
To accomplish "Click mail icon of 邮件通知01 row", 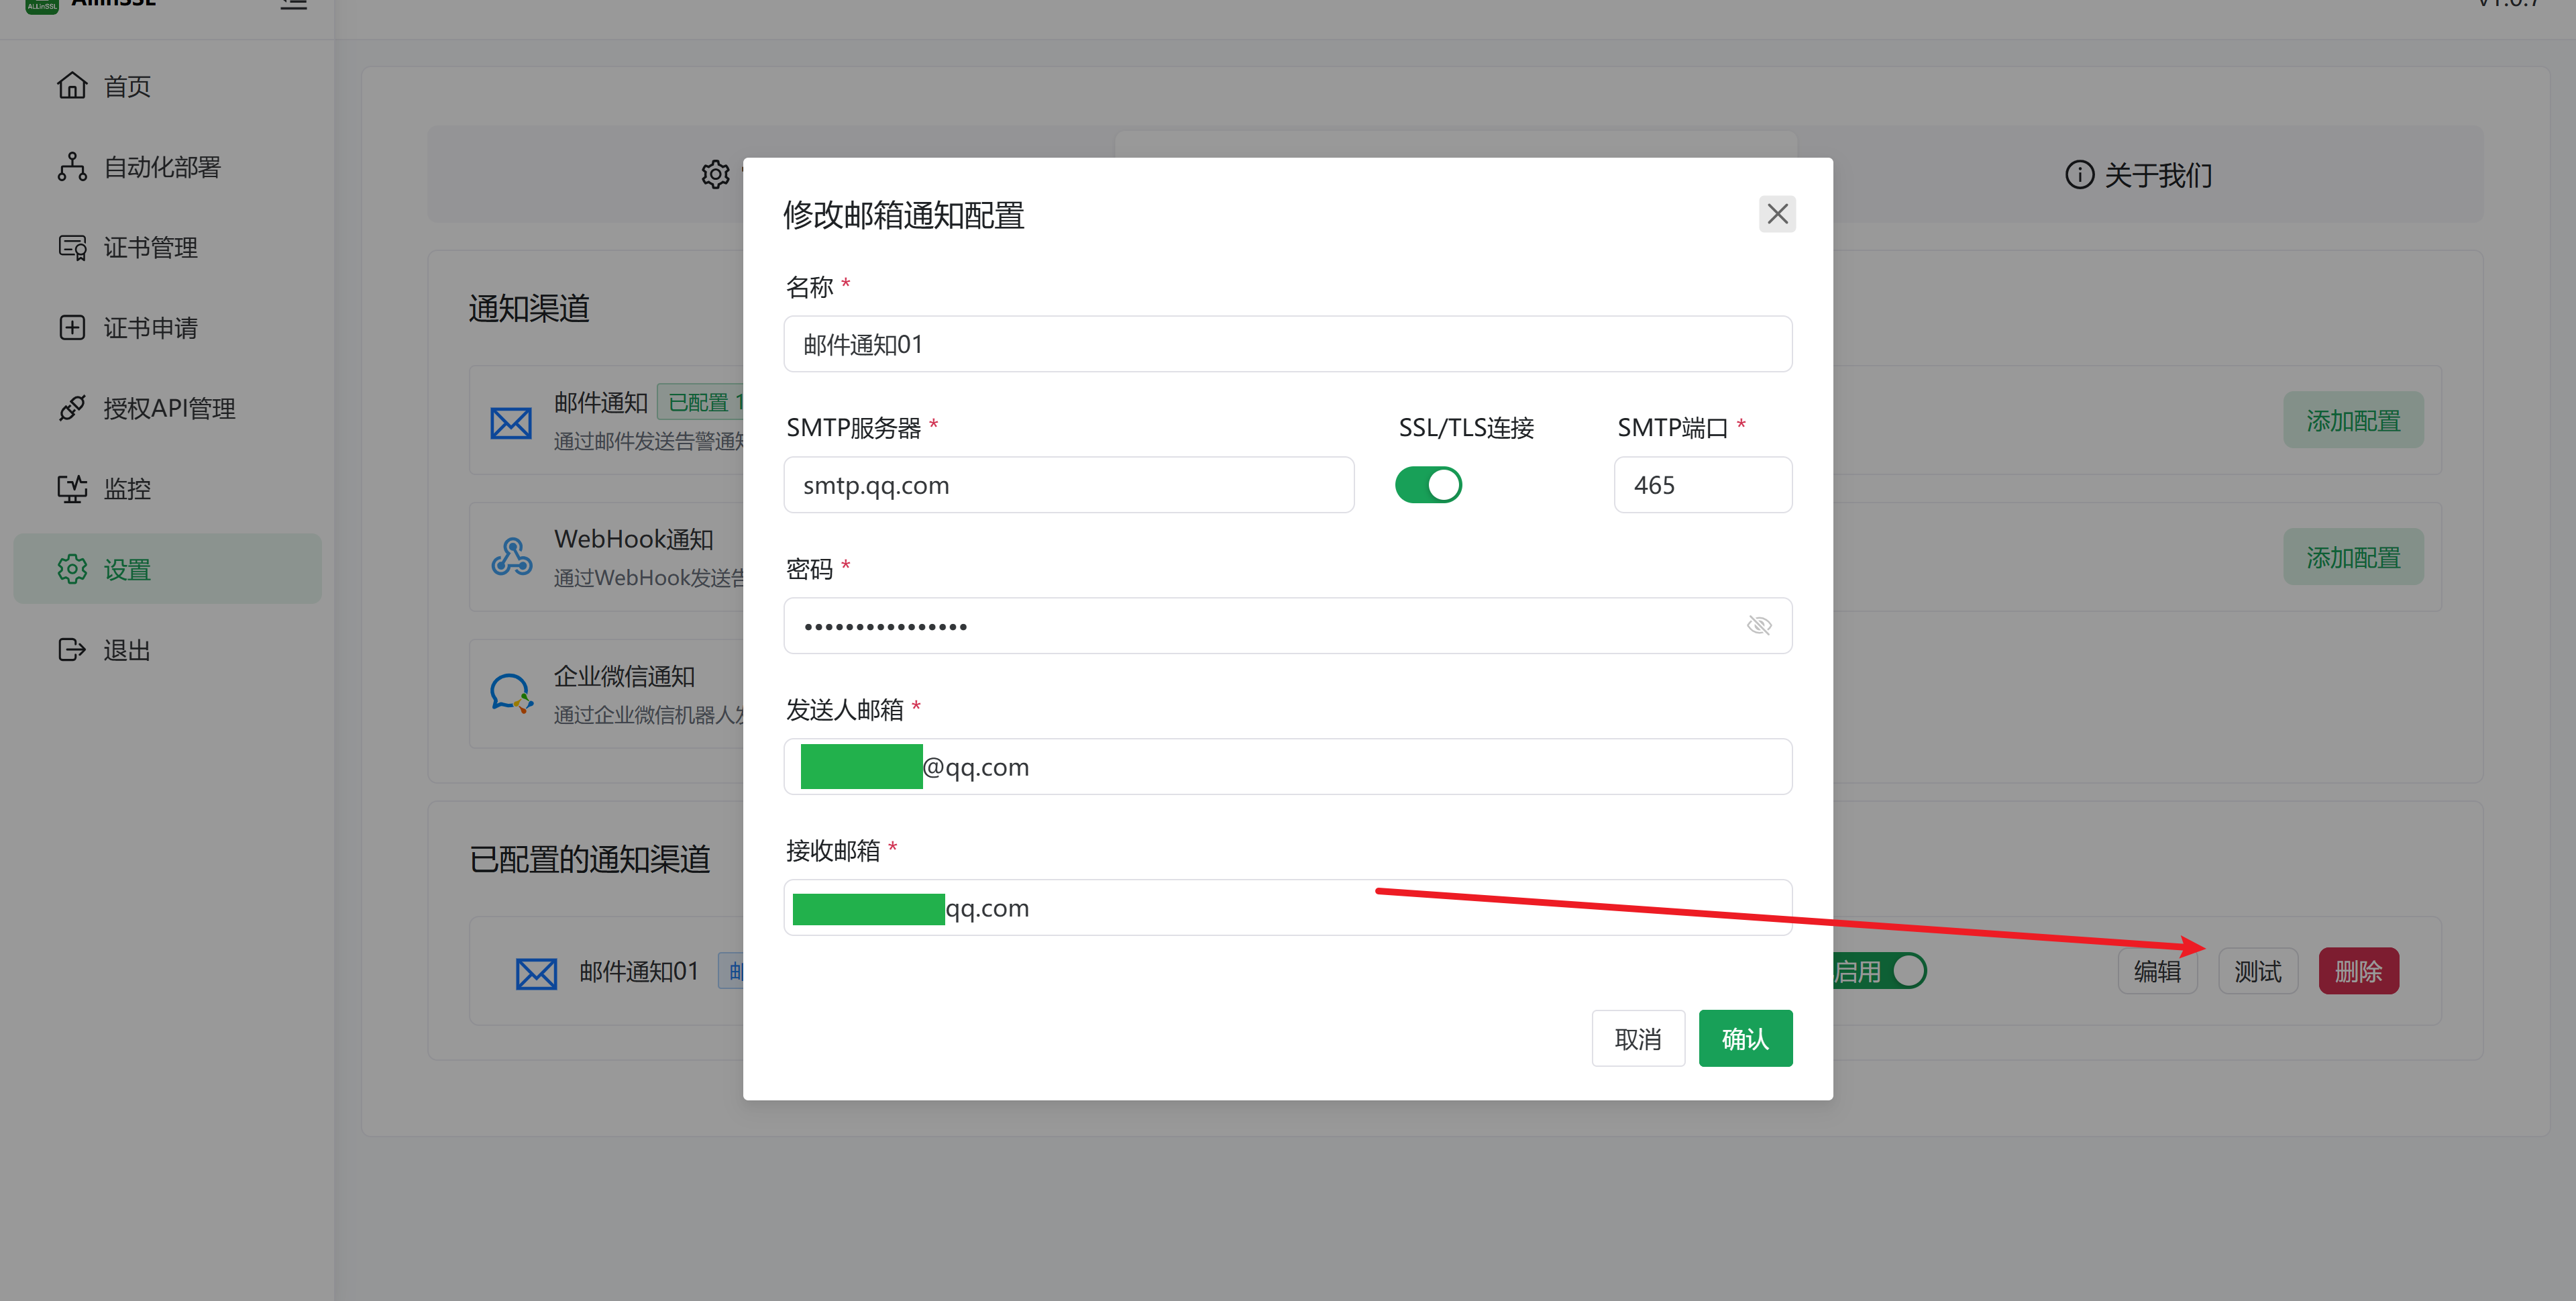I will pyautogui.click(x=536, y=973).
